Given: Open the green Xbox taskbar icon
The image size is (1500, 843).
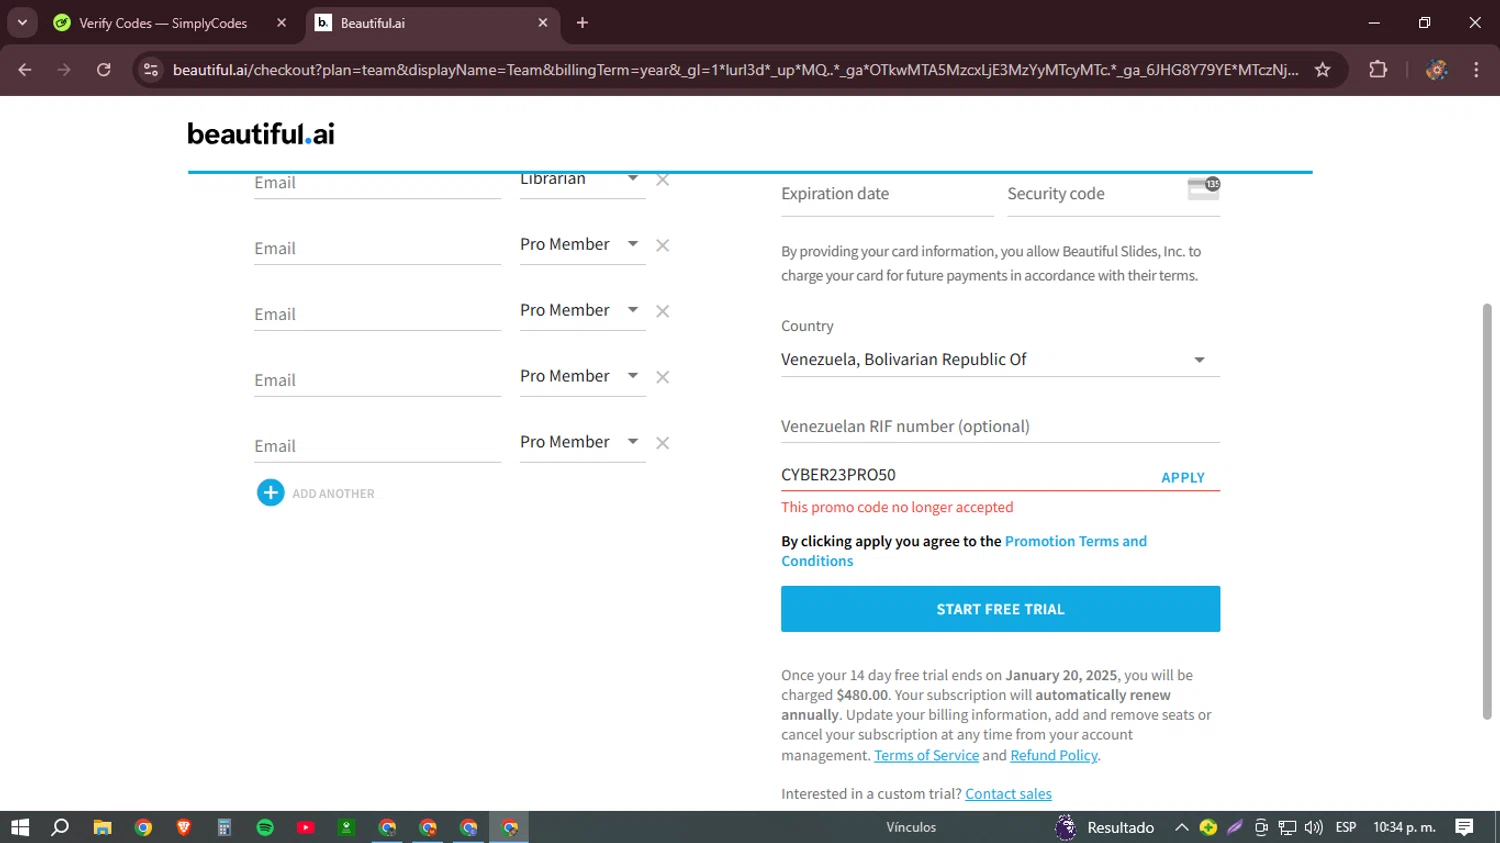Looking at the screenshot, I should [x=347, y=827].
